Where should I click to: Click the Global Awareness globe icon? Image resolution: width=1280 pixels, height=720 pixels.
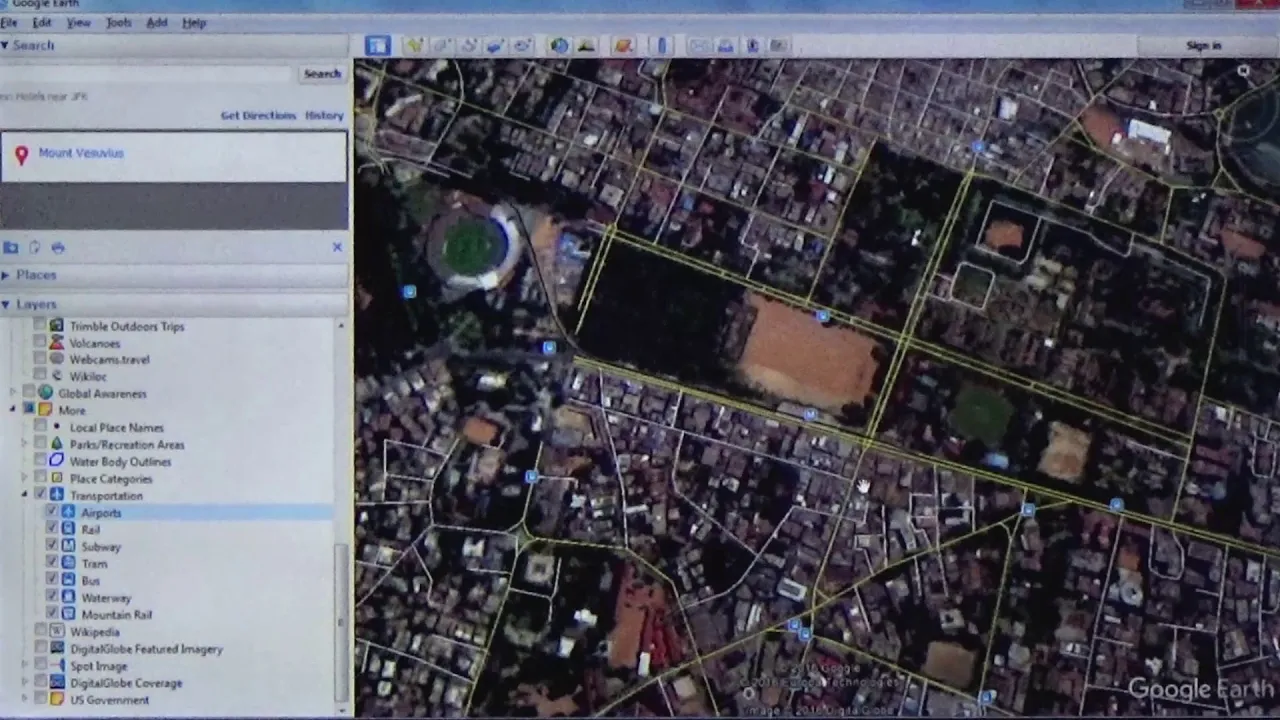coord(45,393)
